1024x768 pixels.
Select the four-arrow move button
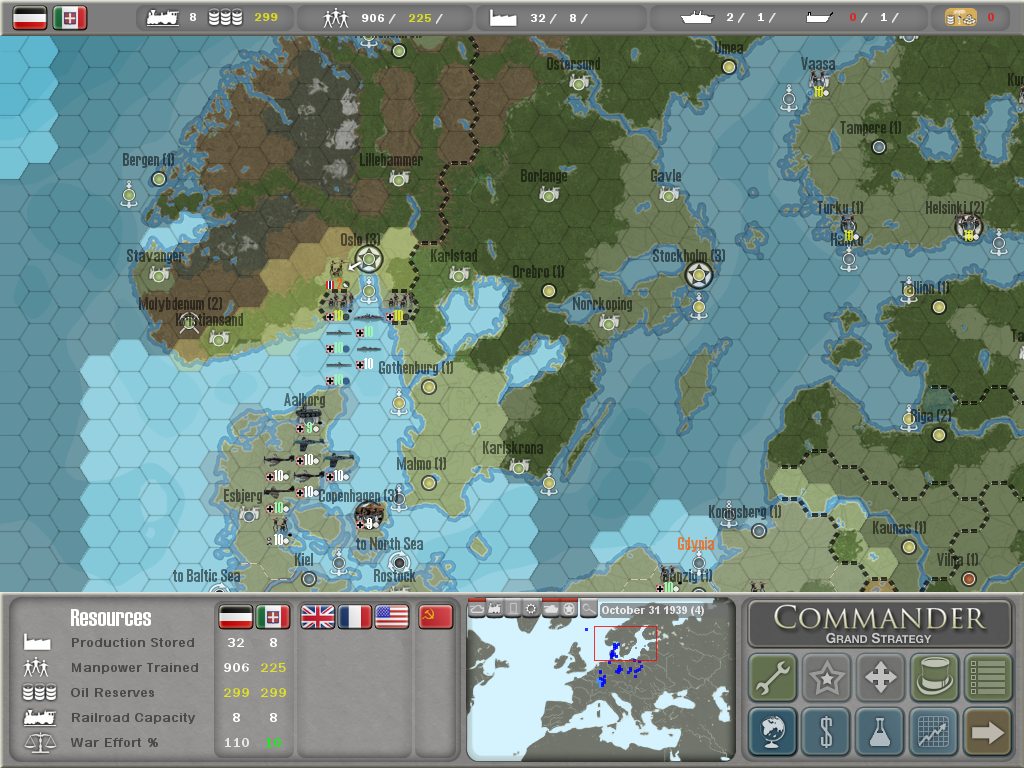[880, 677]
